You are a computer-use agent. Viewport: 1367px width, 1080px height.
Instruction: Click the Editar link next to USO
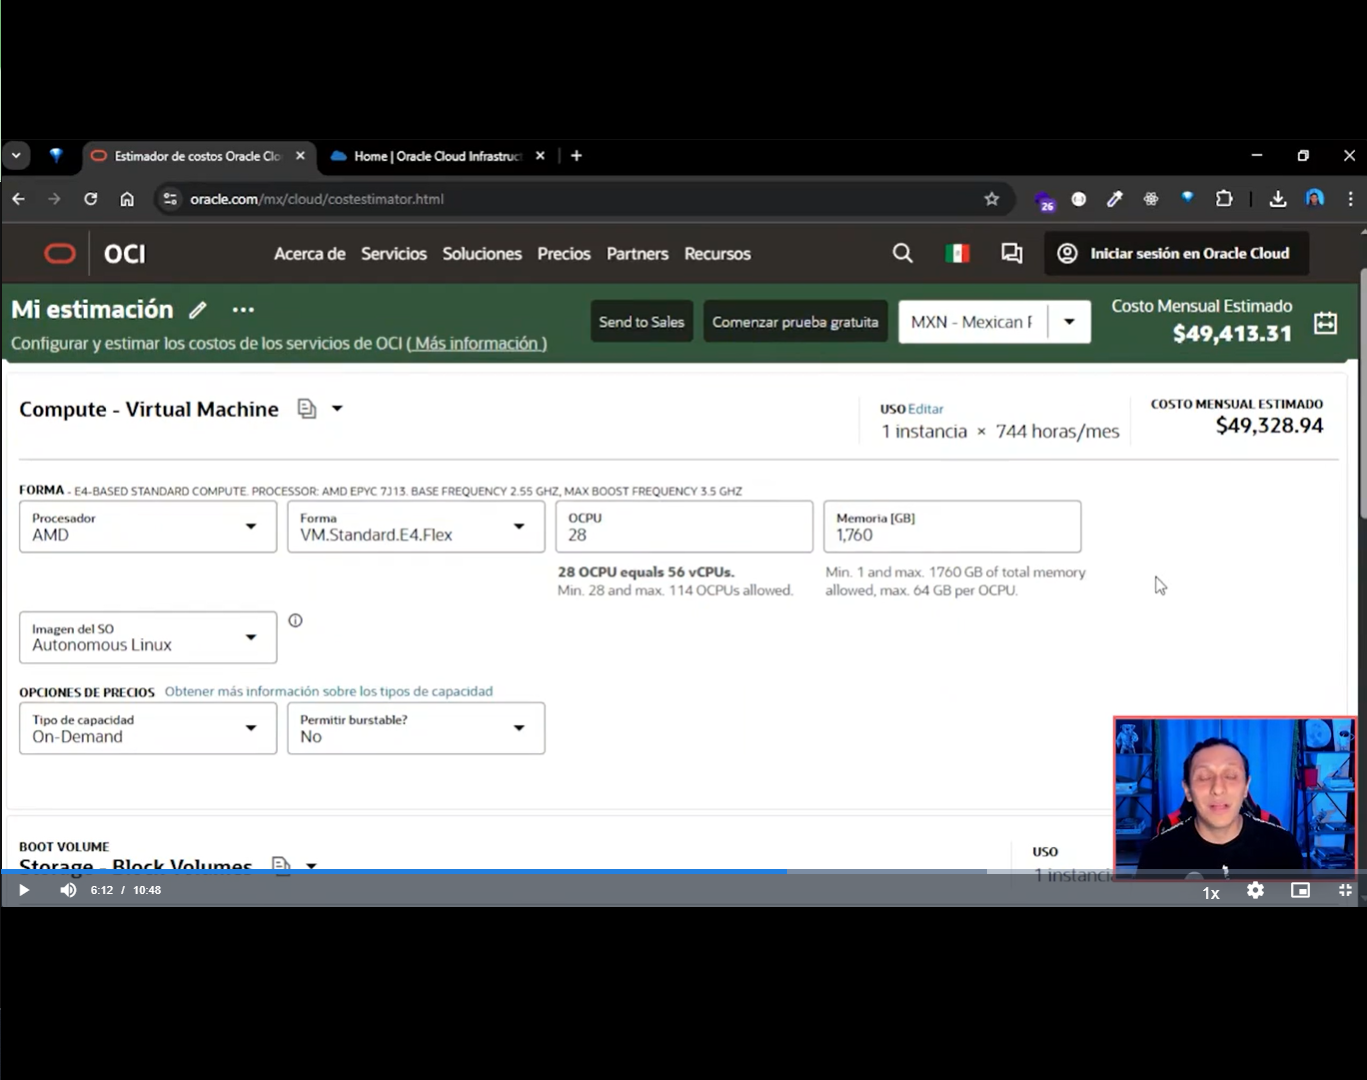[x=925, y=409]
